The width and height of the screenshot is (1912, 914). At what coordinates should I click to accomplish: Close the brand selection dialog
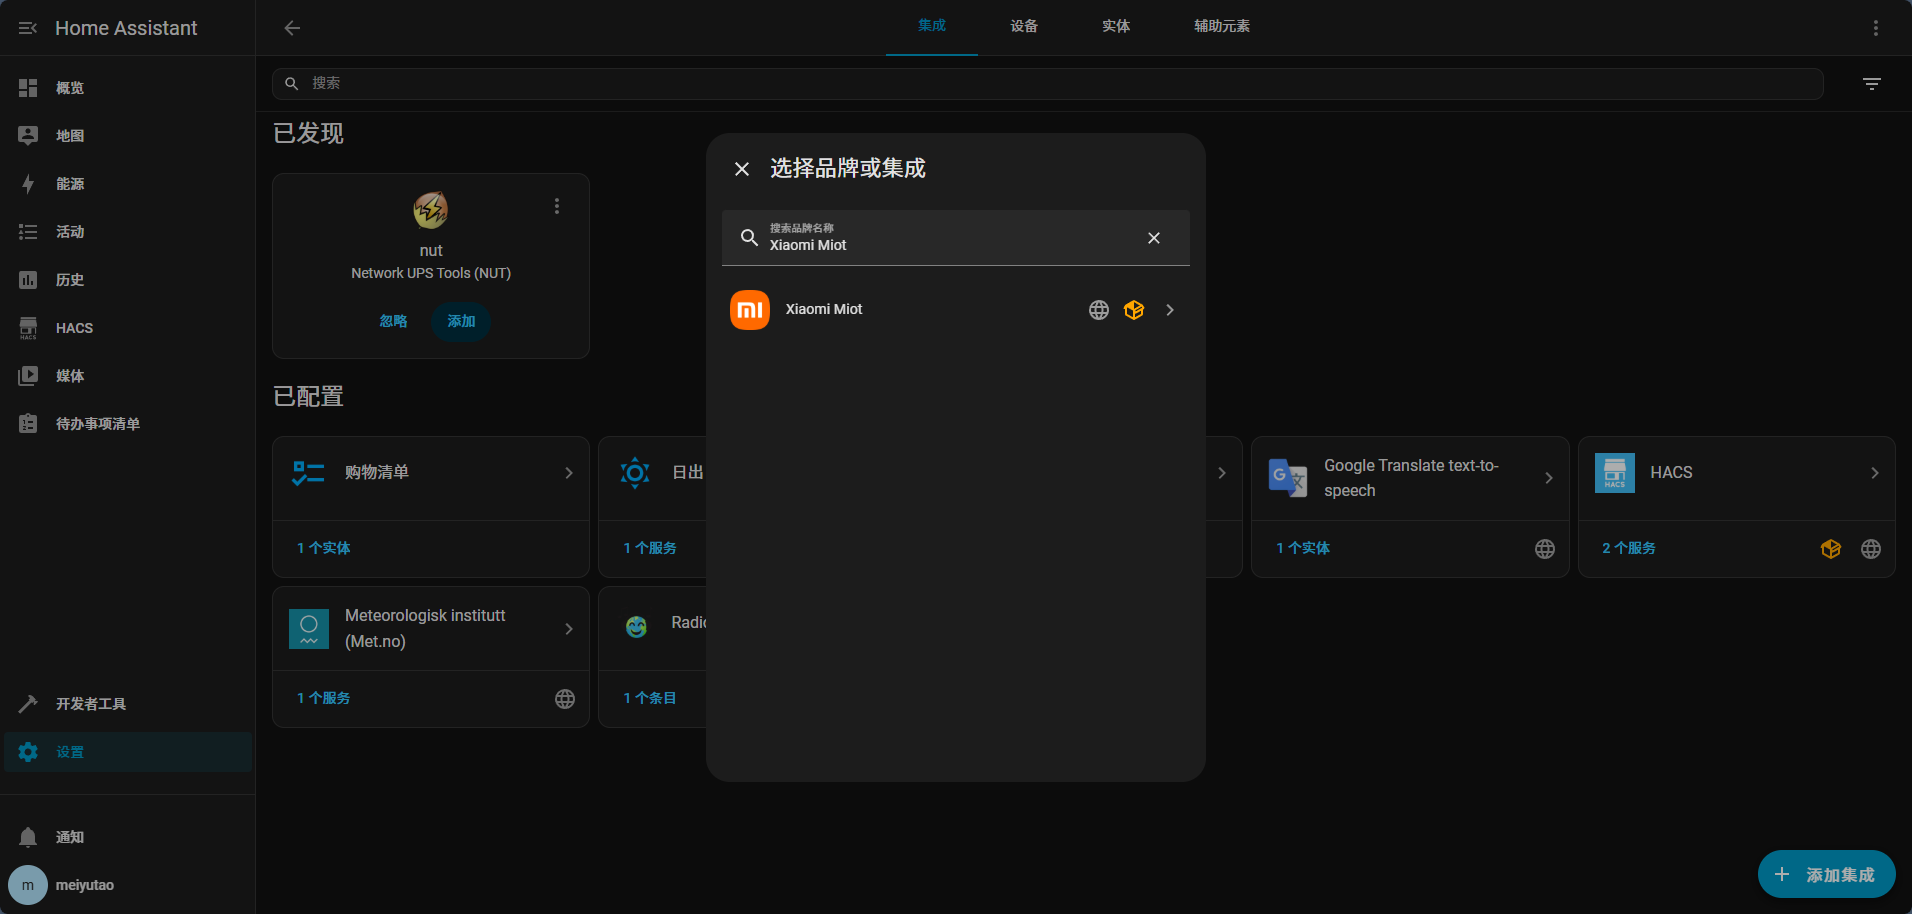[x=742, y=169]
